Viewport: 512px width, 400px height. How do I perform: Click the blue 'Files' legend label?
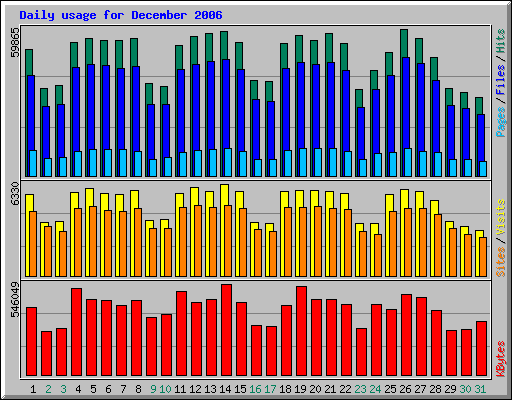click(x=501, y=80)
